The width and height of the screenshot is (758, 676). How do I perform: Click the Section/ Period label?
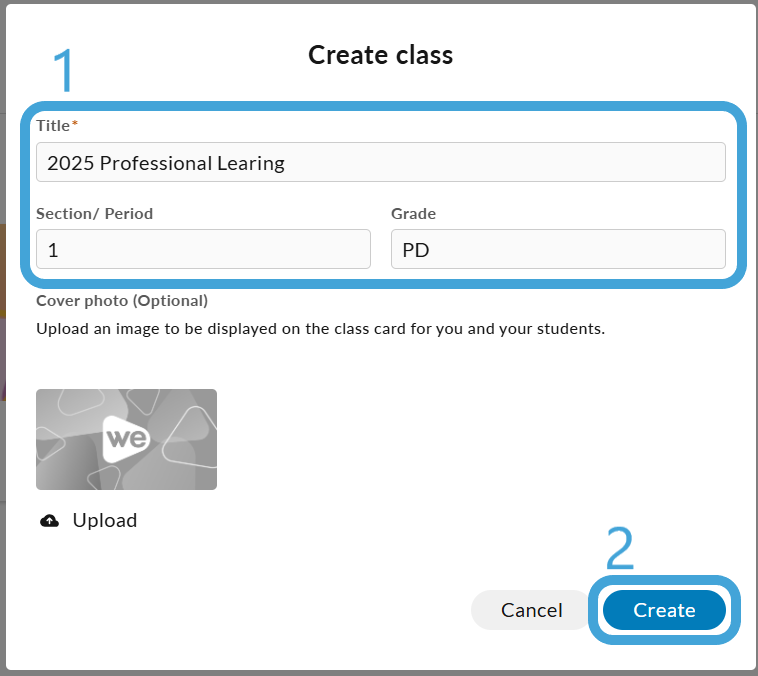(x=95, y=214)
